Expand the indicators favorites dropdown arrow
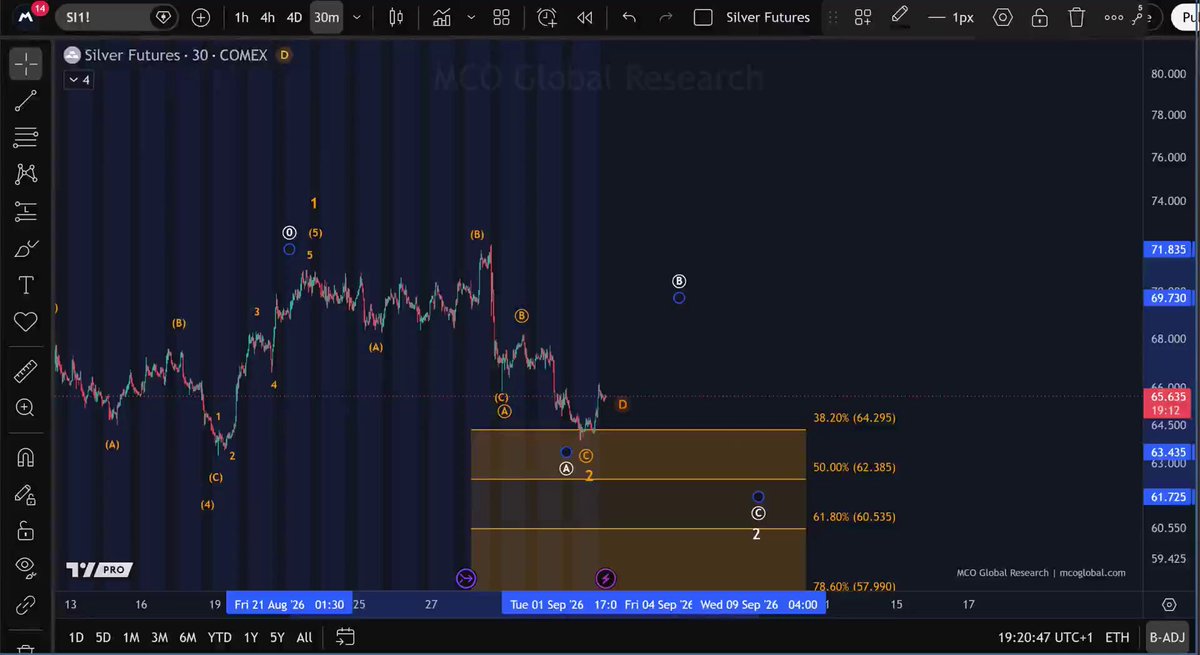1200x655 pixels. tap(469, 17)
